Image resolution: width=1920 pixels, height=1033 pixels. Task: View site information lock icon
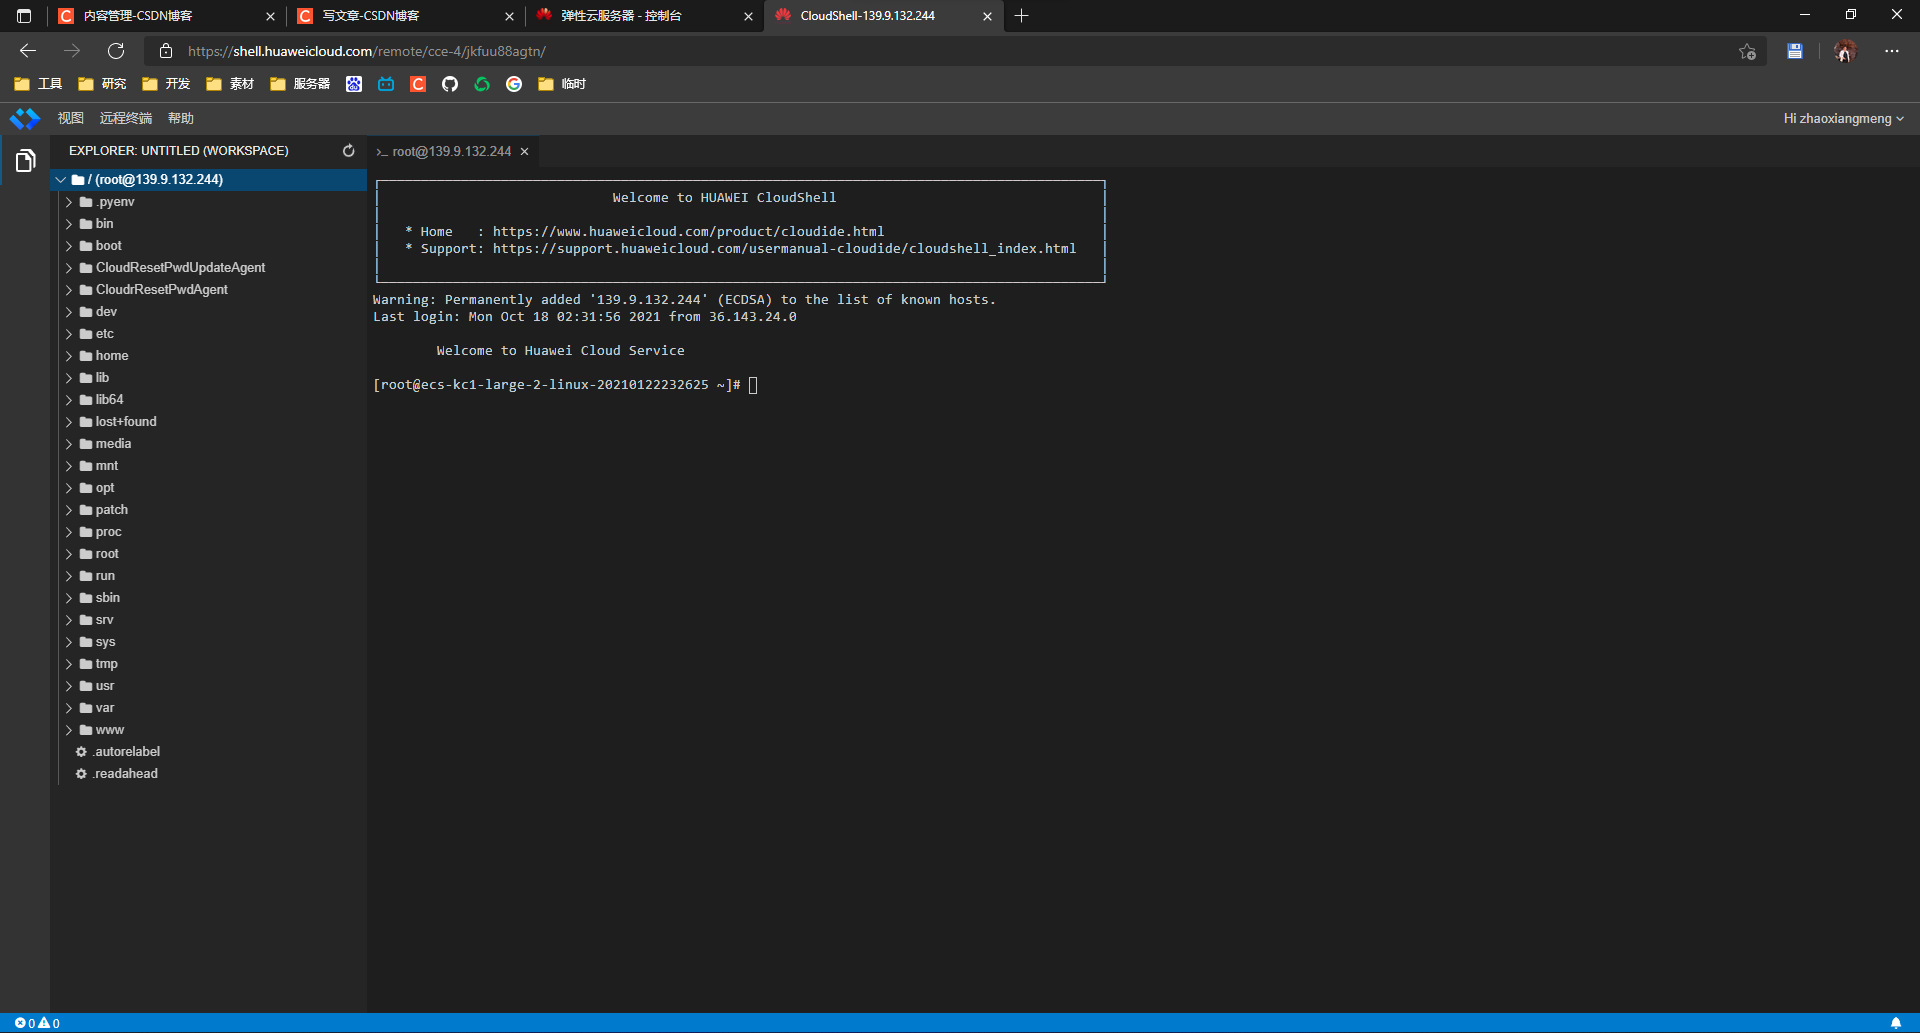(166, 51)
